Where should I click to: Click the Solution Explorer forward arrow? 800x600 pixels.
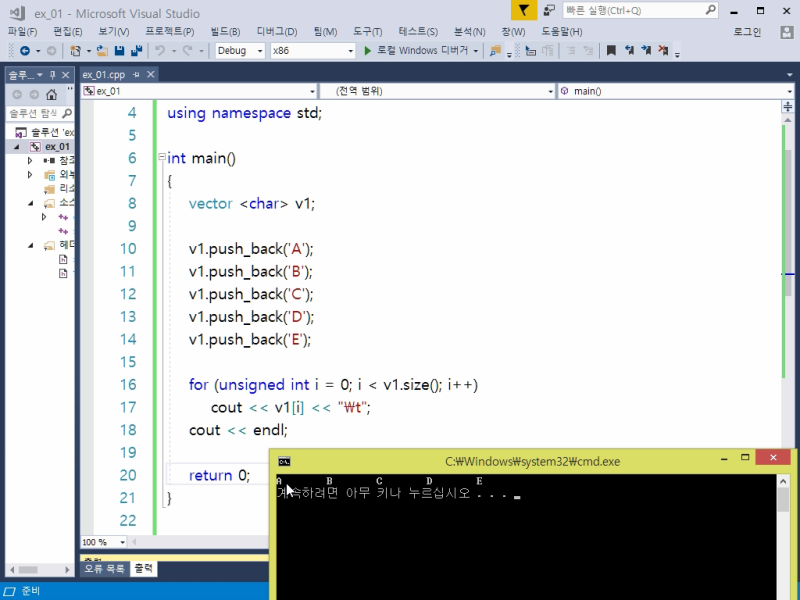[34, 94]
